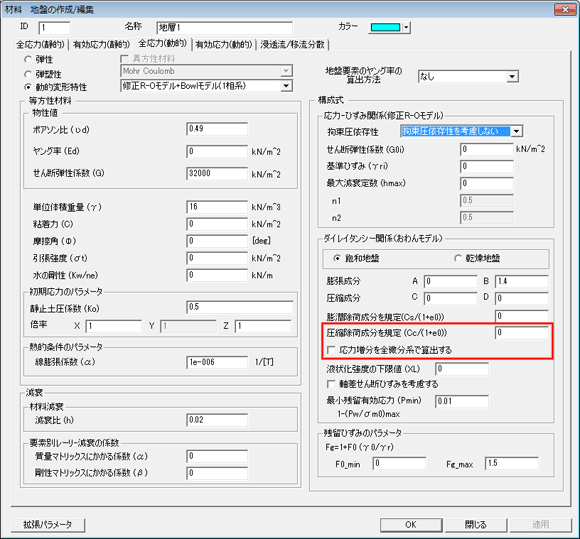The height and width of the screenshot is (539, 580).
Task: Select the 弾塑性 radio option
Action: click(x=28, y=74)
